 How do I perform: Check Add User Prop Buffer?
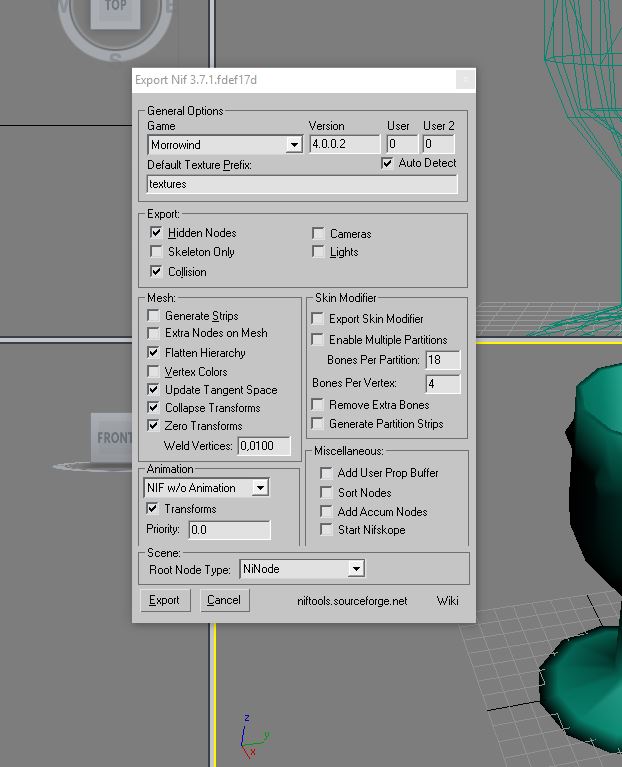point(326,473)
